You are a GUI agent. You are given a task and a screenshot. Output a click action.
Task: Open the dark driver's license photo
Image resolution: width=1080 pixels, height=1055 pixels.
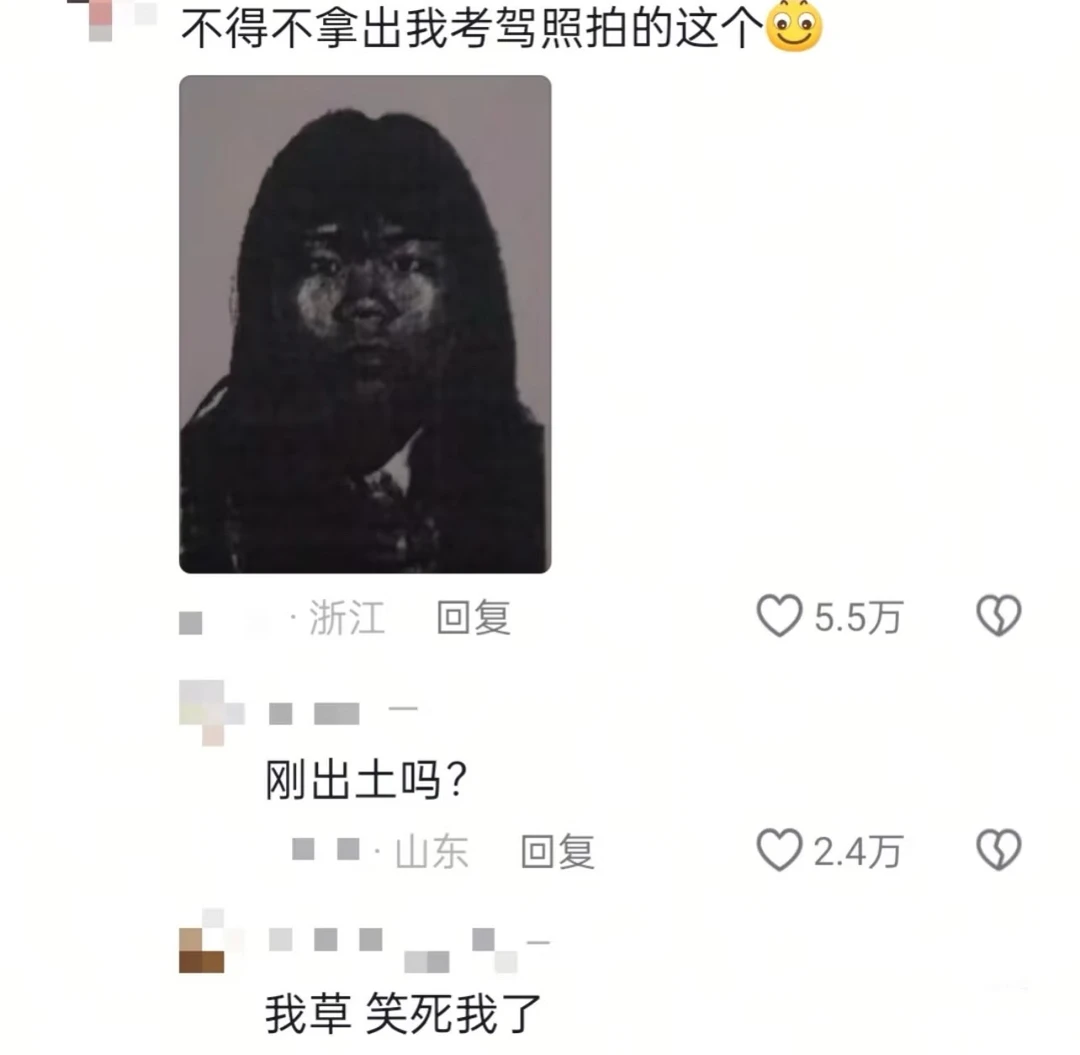(x=365, y=324)
